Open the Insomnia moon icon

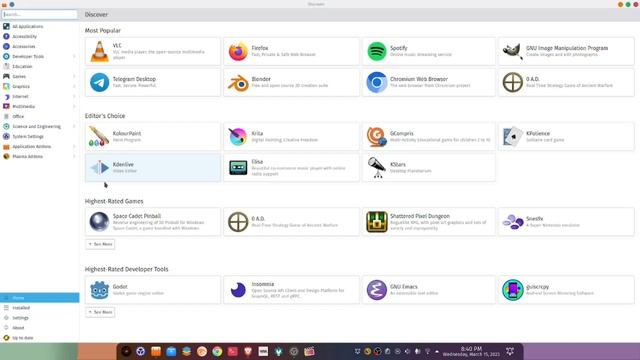tap(238, 290)
